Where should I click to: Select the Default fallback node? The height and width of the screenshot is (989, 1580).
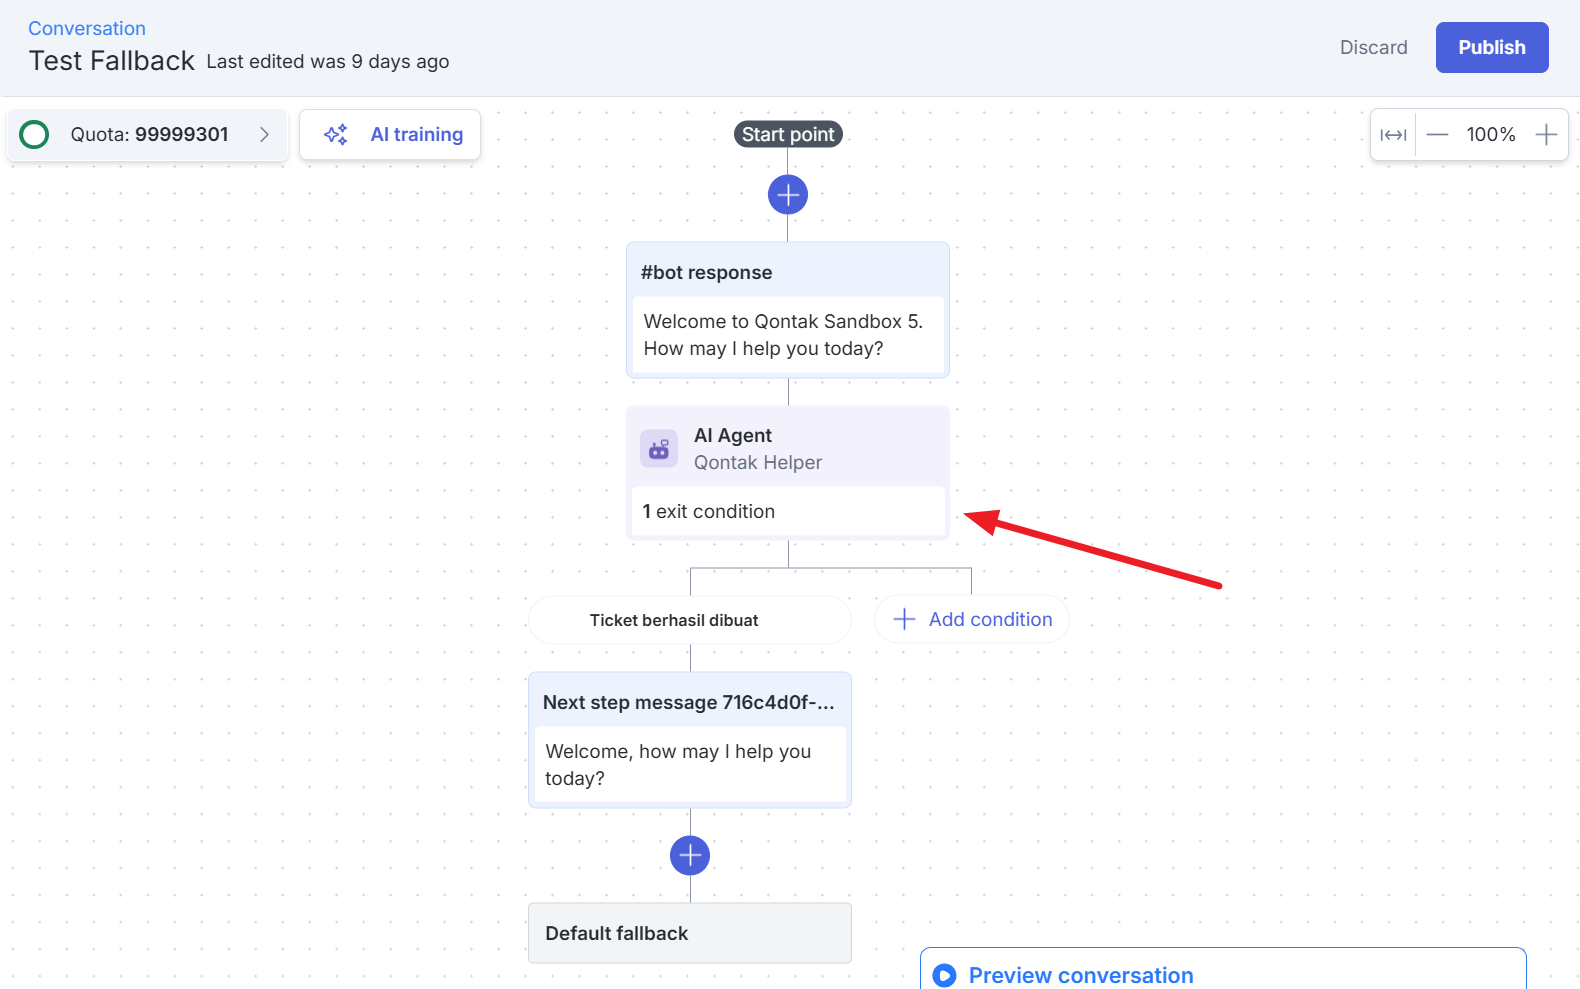[x=689, y=933]
